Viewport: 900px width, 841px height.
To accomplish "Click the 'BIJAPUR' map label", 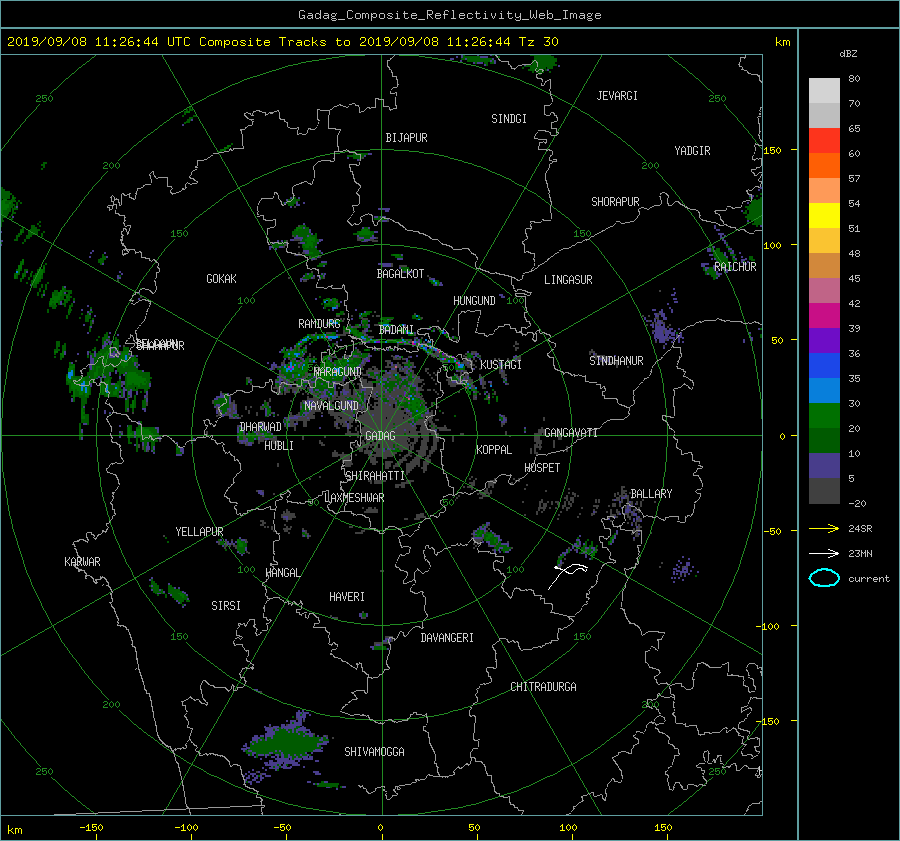I will (406, 138).
